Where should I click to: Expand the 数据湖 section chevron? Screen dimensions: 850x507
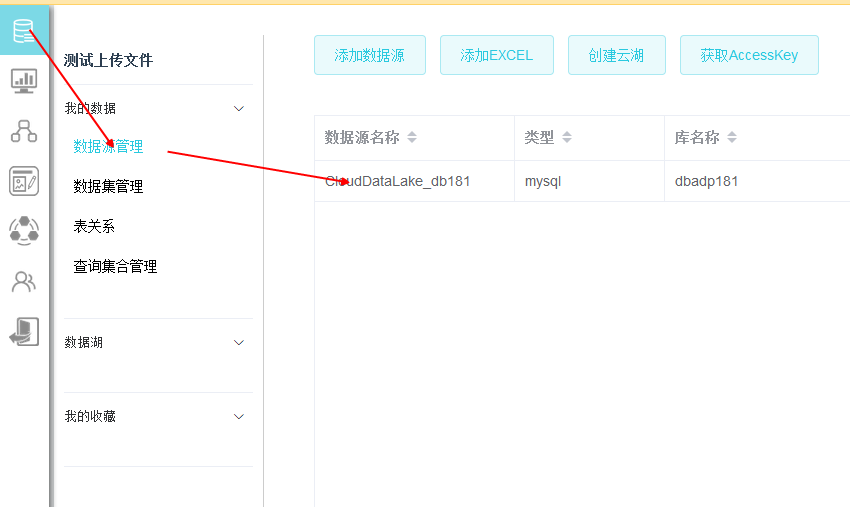[x=239, y=342]
